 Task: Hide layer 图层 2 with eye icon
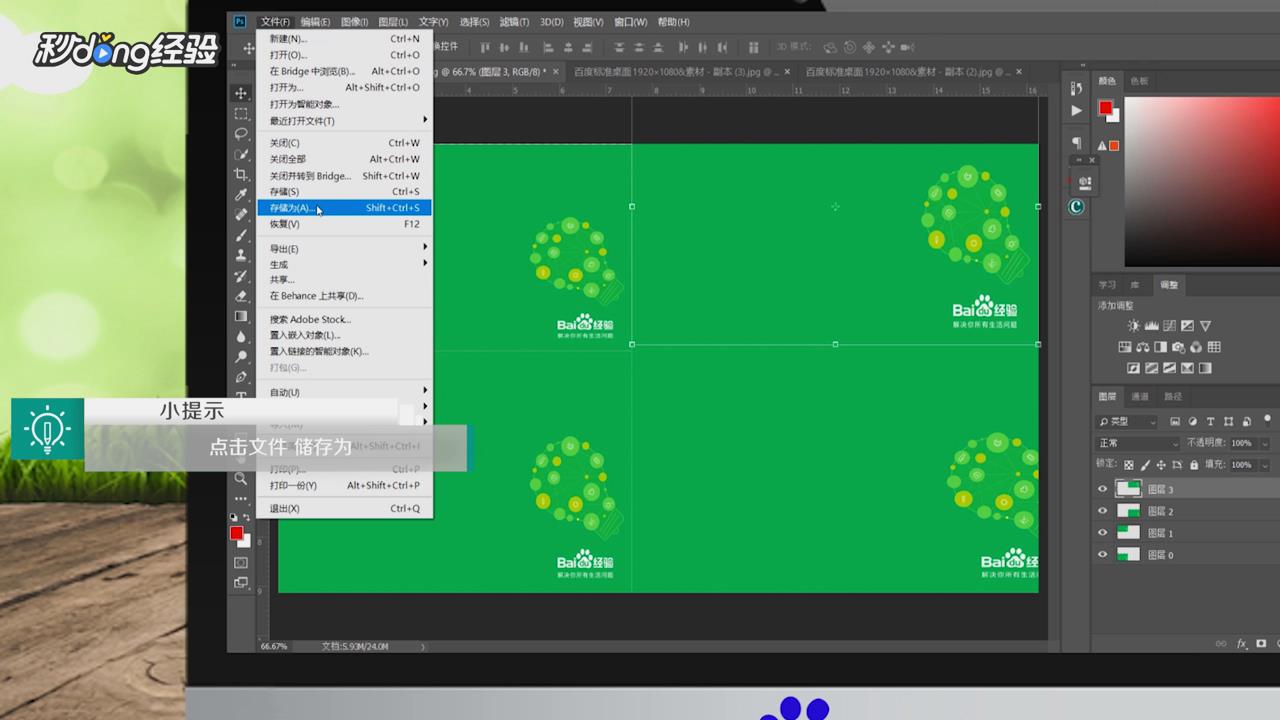click(1103, 511)
